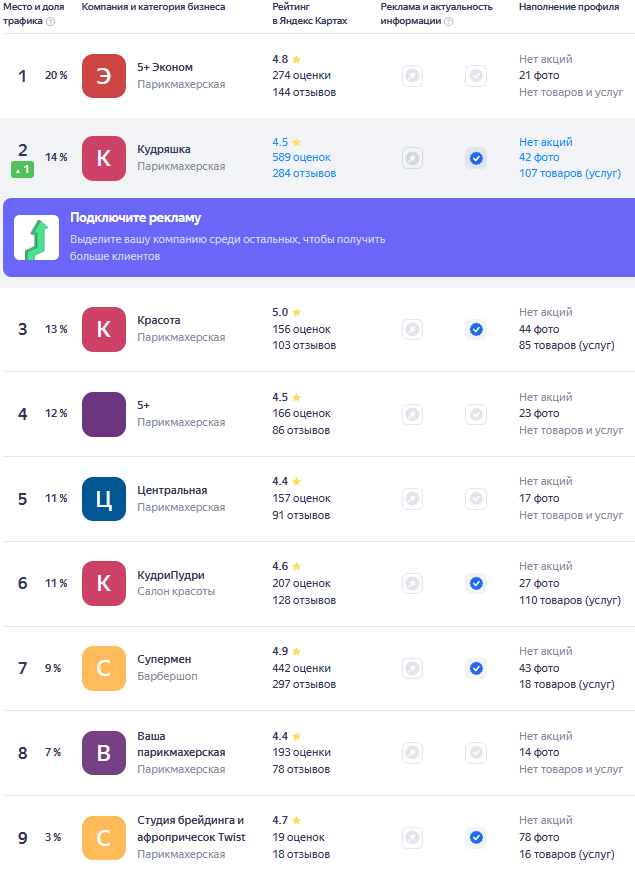Open the Супермен company logo
The height and width of the screenshot is (875, 635).
(104, 669)
